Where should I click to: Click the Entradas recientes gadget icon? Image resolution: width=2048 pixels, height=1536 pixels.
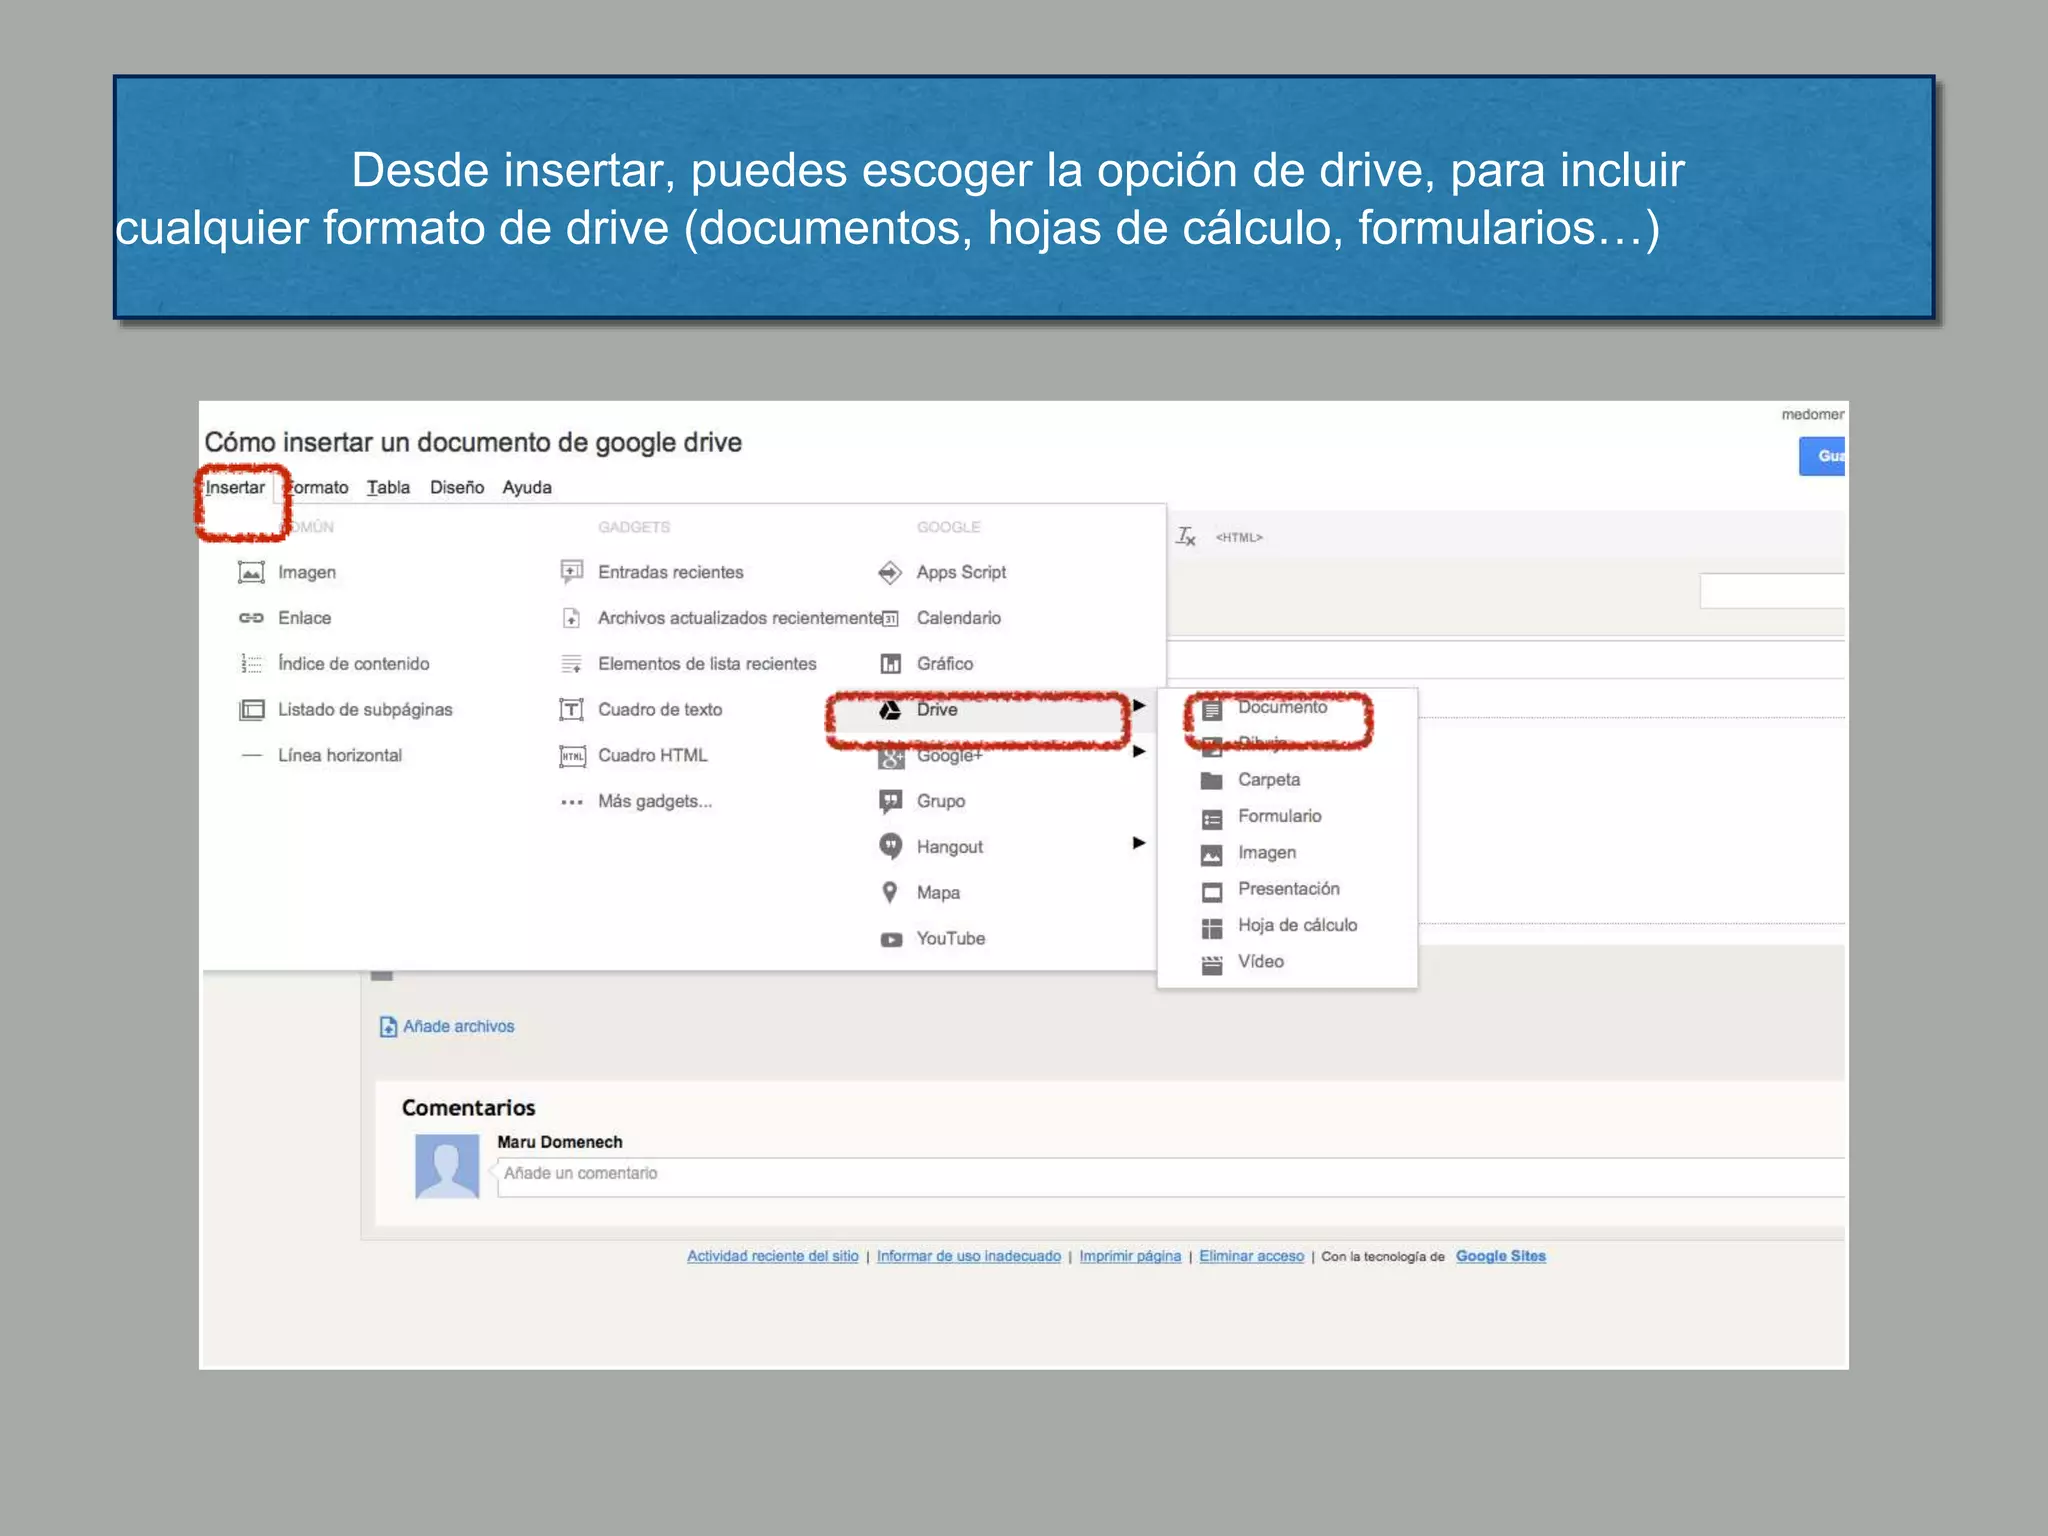pyautogui.click(x=572, y=572)
